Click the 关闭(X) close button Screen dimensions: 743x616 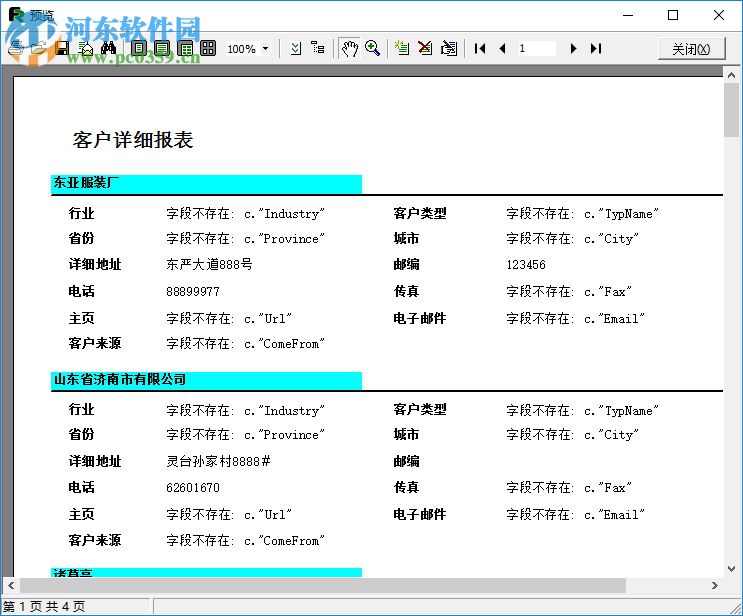(x=691, y=49)
